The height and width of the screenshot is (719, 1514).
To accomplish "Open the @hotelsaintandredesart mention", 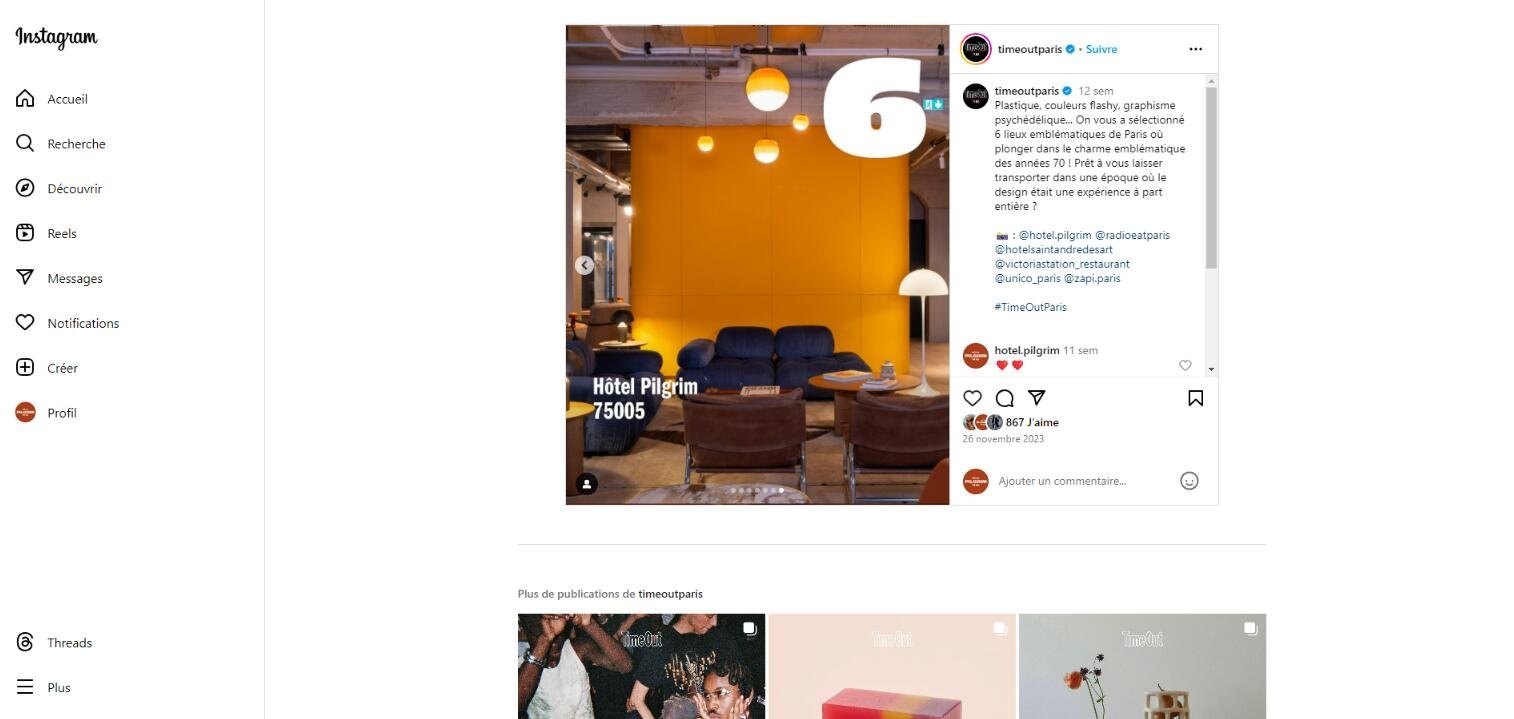I will (x=1053, y=250).
